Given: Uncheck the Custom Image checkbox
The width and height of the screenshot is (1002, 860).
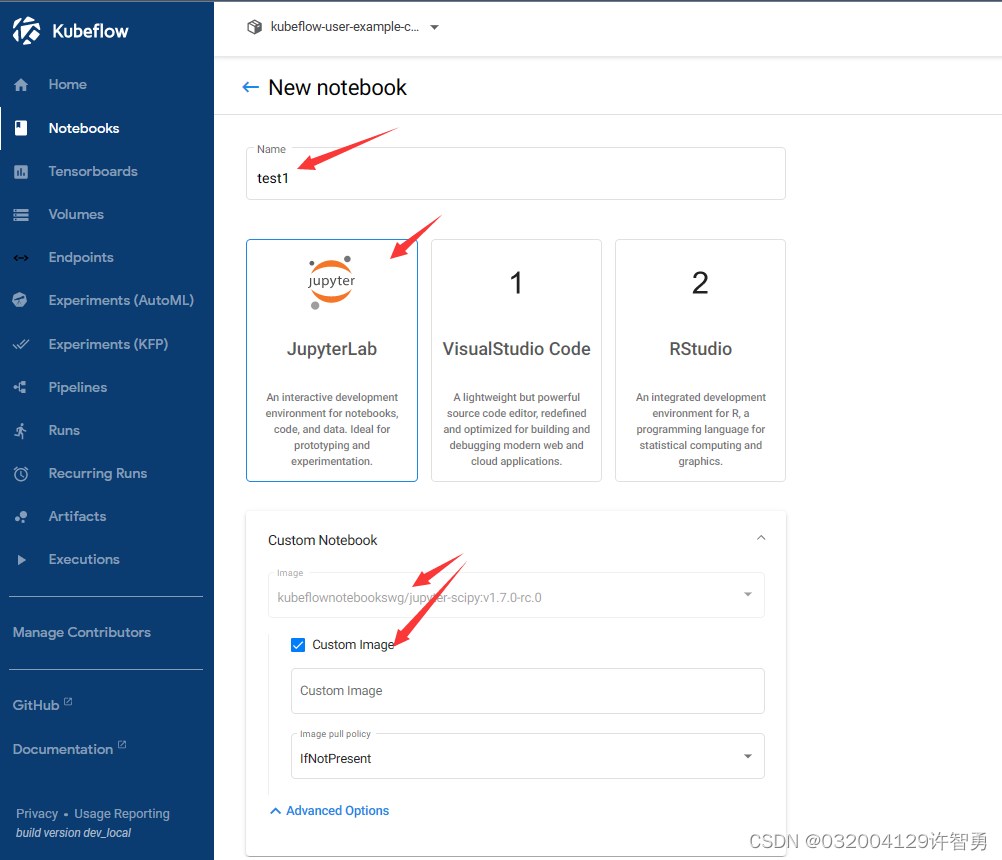Looking at the screenshot, I should (x=298, y=645).
